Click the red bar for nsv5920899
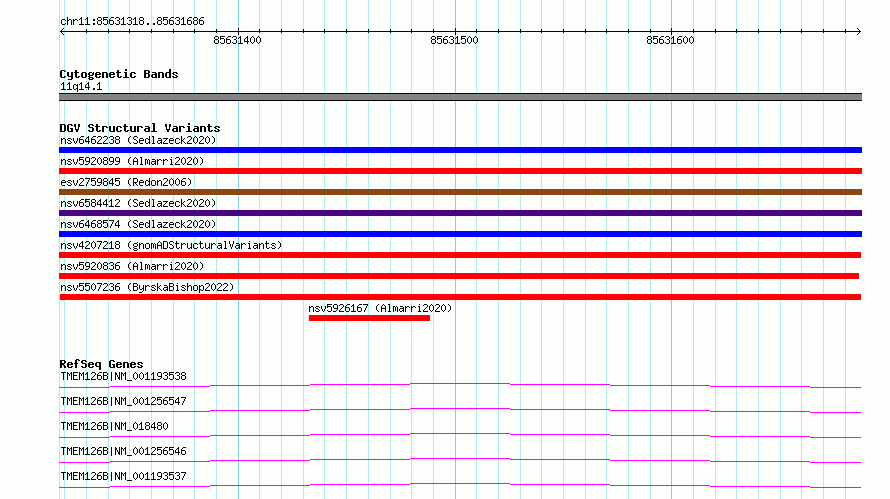Image resolution: width=890 pixels, height=499 pixels. coord(460,171)
